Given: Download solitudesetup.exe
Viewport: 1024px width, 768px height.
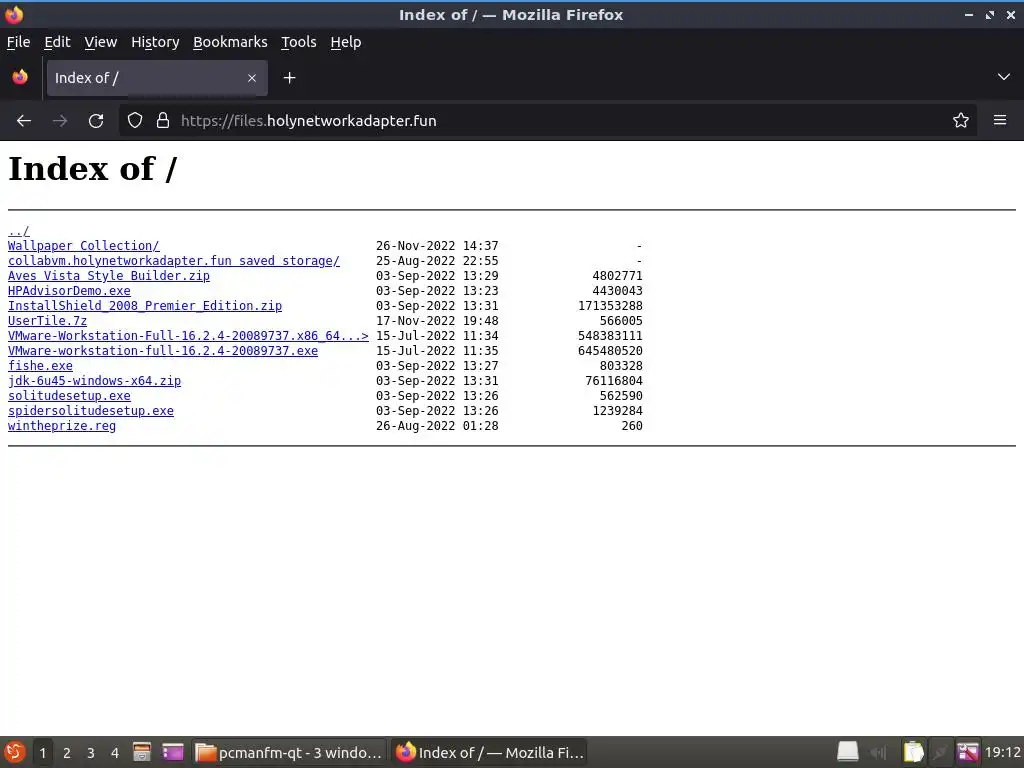Looking at the screenshot, I should [69, 396].
